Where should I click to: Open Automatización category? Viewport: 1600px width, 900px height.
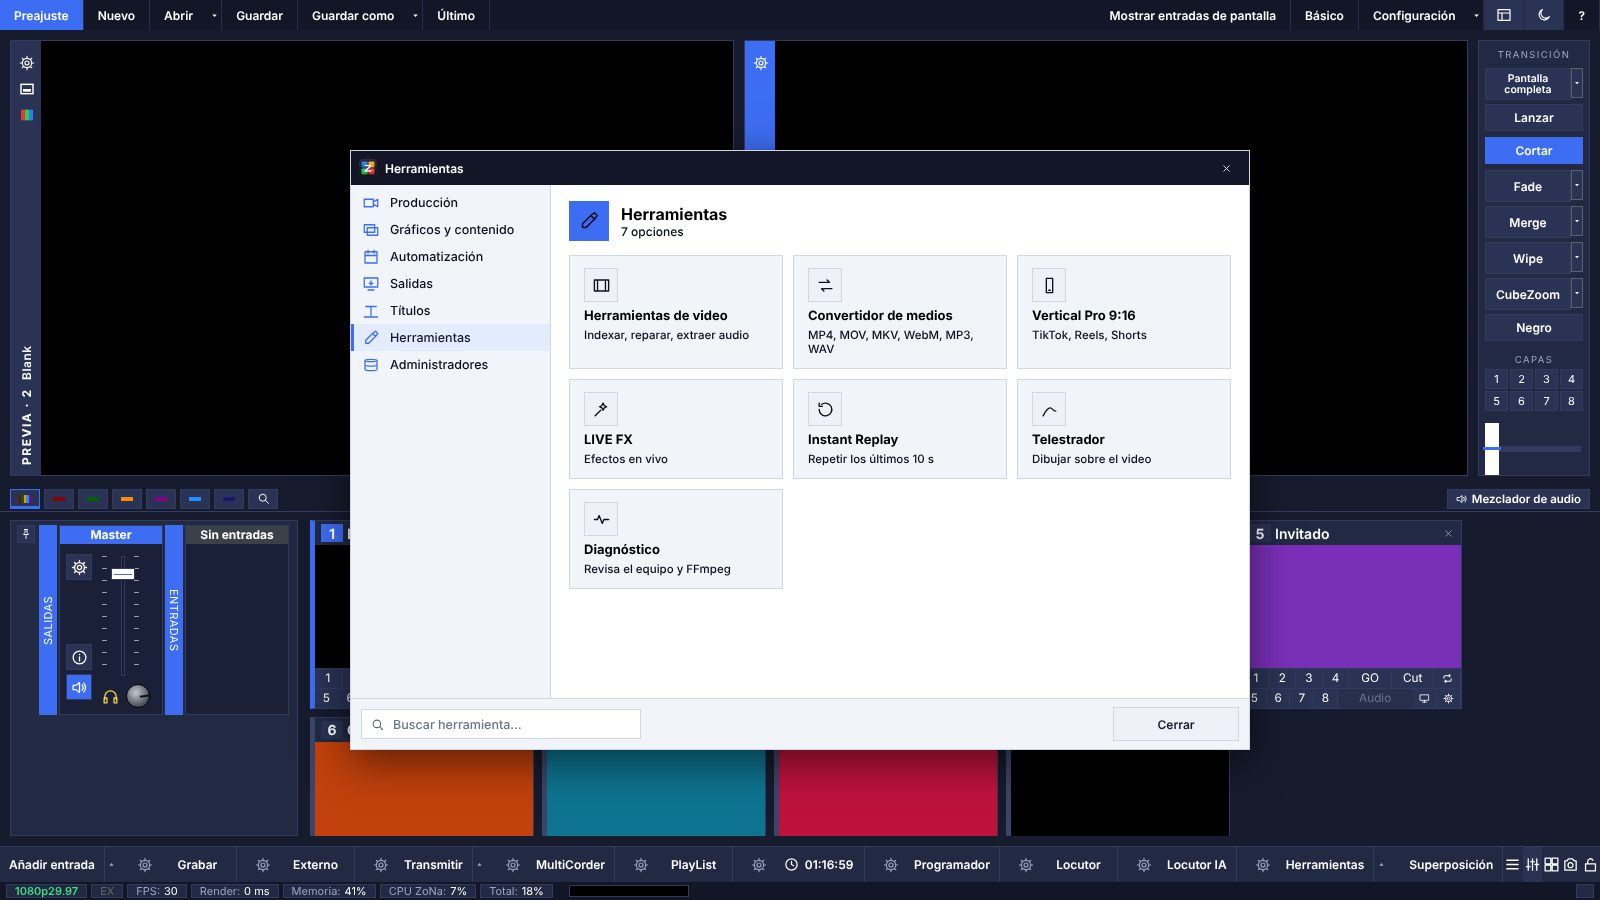pos(451,256)
